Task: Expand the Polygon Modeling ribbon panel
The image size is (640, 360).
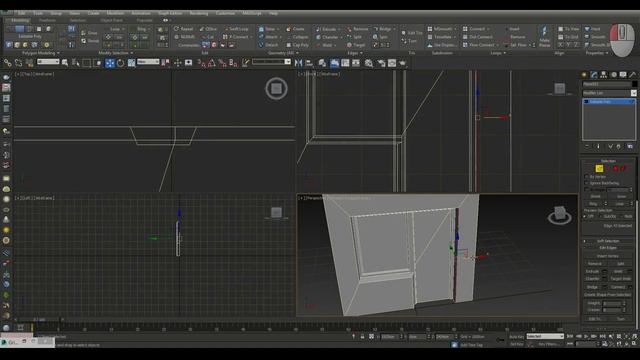Action: point(40,53)
